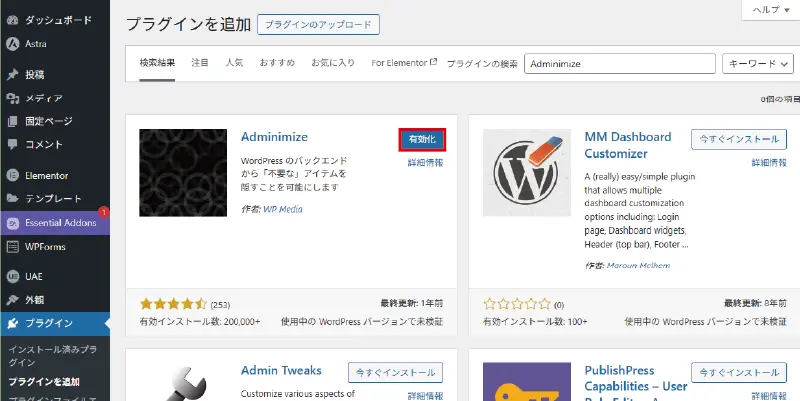800x401 pixels.
Task: Click the Dashboard gauge icon in sidebar
Action: click(13, 20)
